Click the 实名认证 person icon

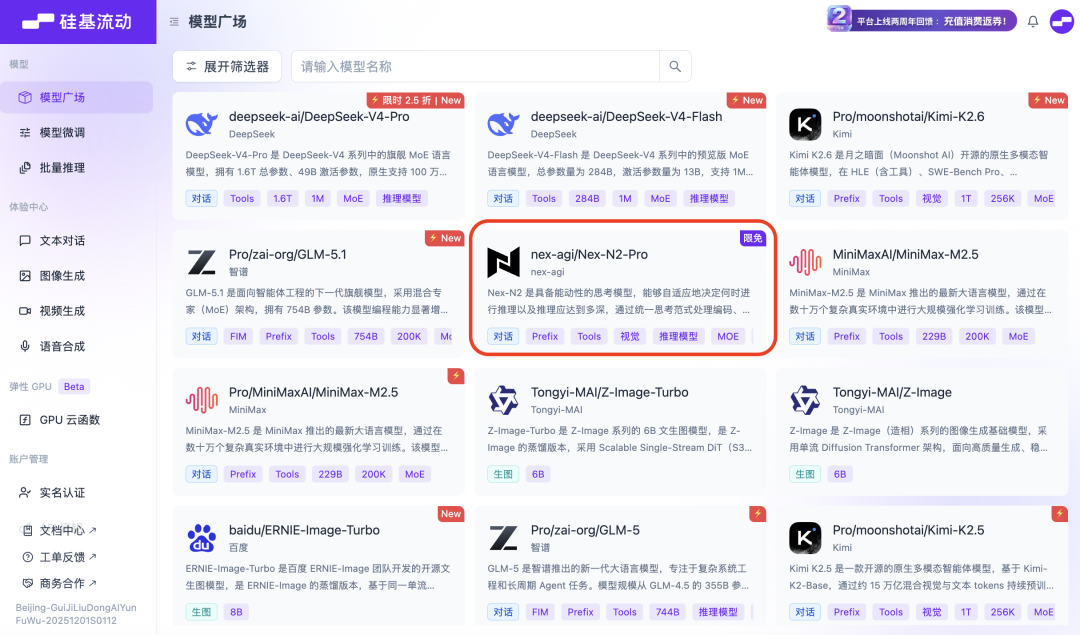point(25,492)
